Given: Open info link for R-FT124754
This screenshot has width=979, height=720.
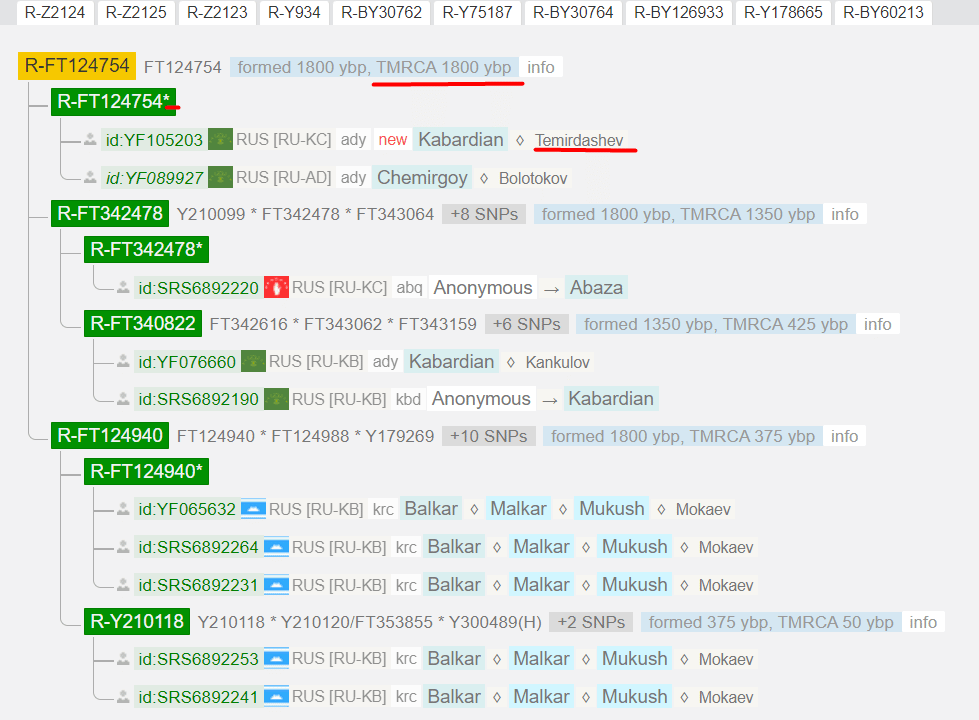Looking at the screenshot, I should (x=541, y=67).
